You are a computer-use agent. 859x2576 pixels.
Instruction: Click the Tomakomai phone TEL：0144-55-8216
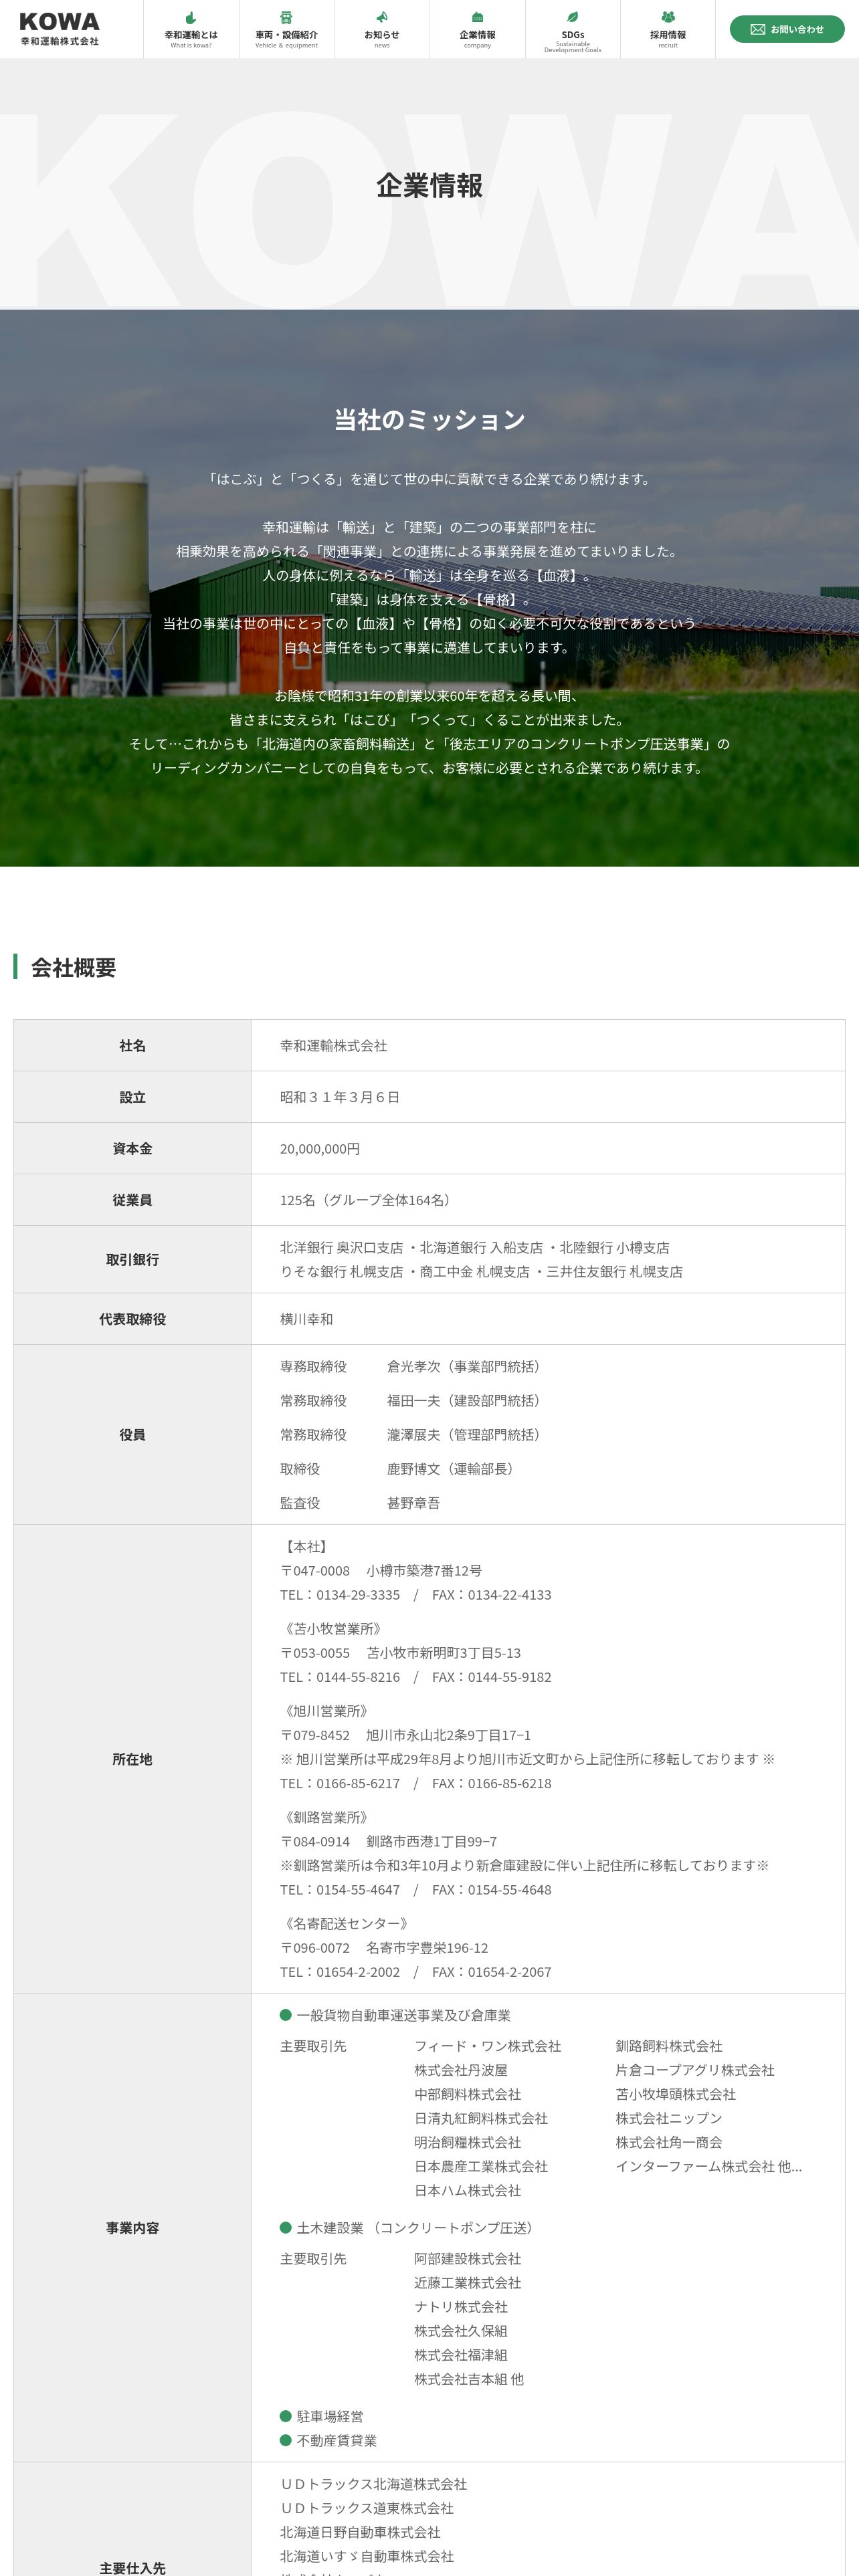340,1677
